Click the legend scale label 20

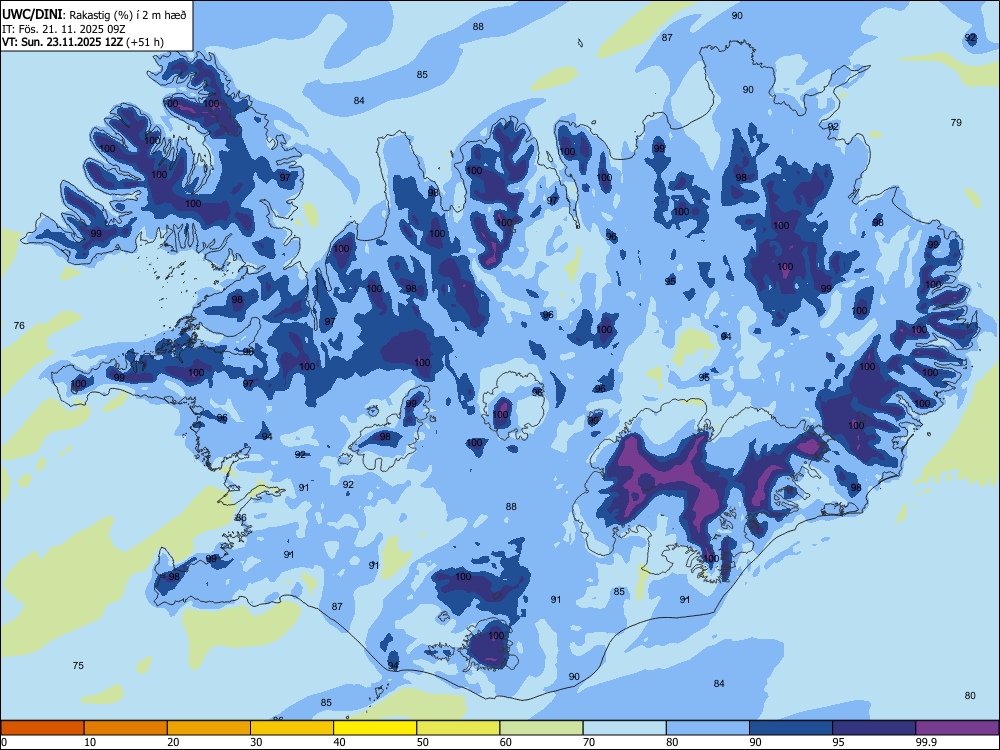(173, 742)
